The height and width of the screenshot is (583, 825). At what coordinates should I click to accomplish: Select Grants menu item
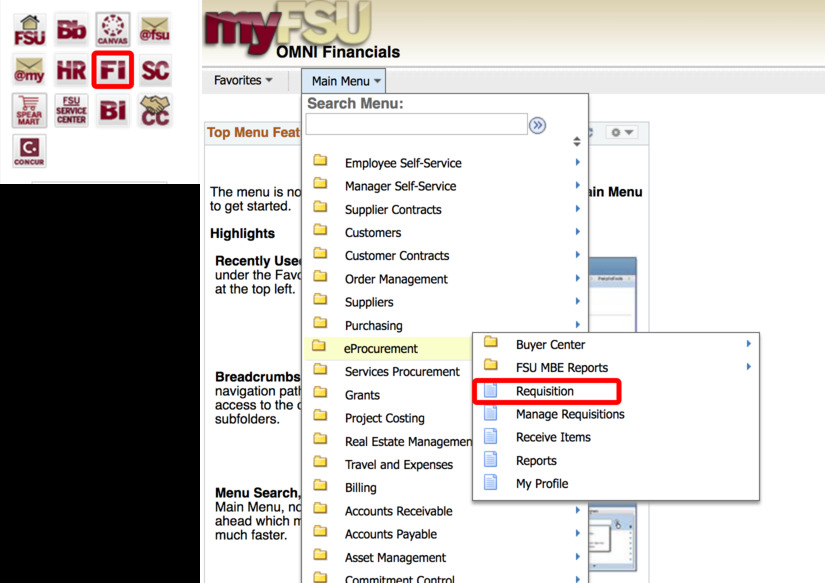(362, 395)
